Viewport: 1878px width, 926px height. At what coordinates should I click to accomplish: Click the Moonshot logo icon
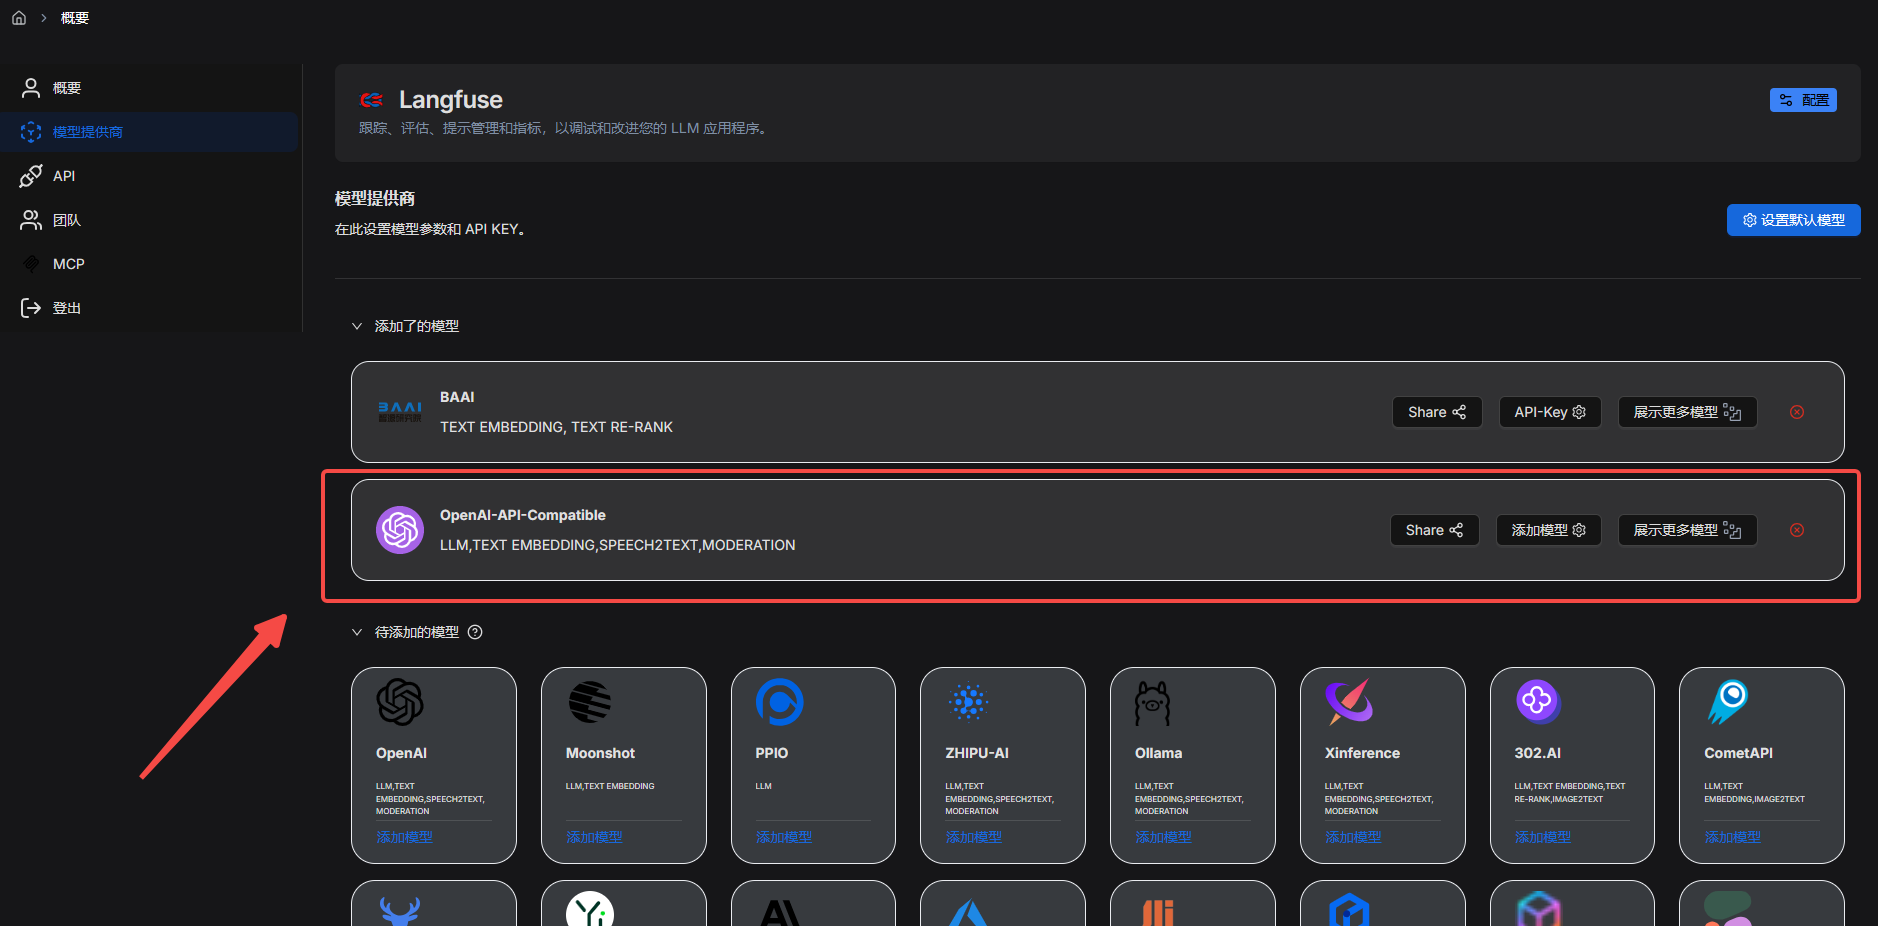590,702
